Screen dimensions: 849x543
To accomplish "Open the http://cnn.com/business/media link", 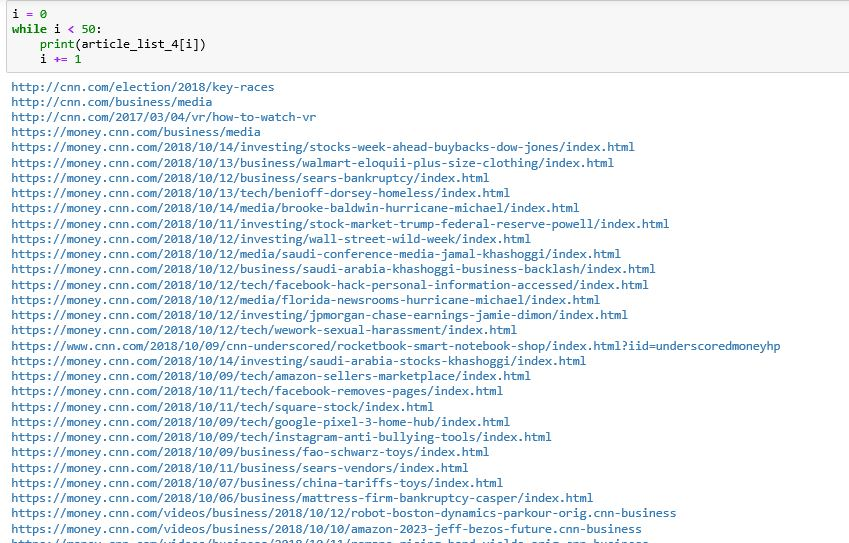I will tap(112, 102).
